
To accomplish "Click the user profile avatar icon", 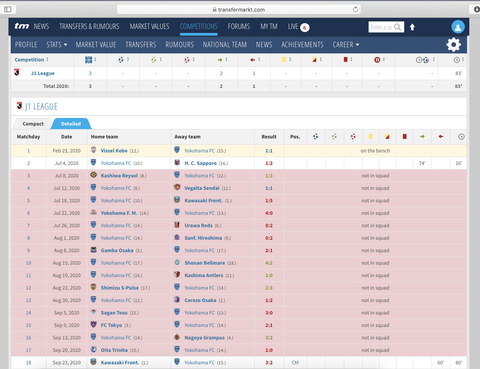I will coord(458,27).
